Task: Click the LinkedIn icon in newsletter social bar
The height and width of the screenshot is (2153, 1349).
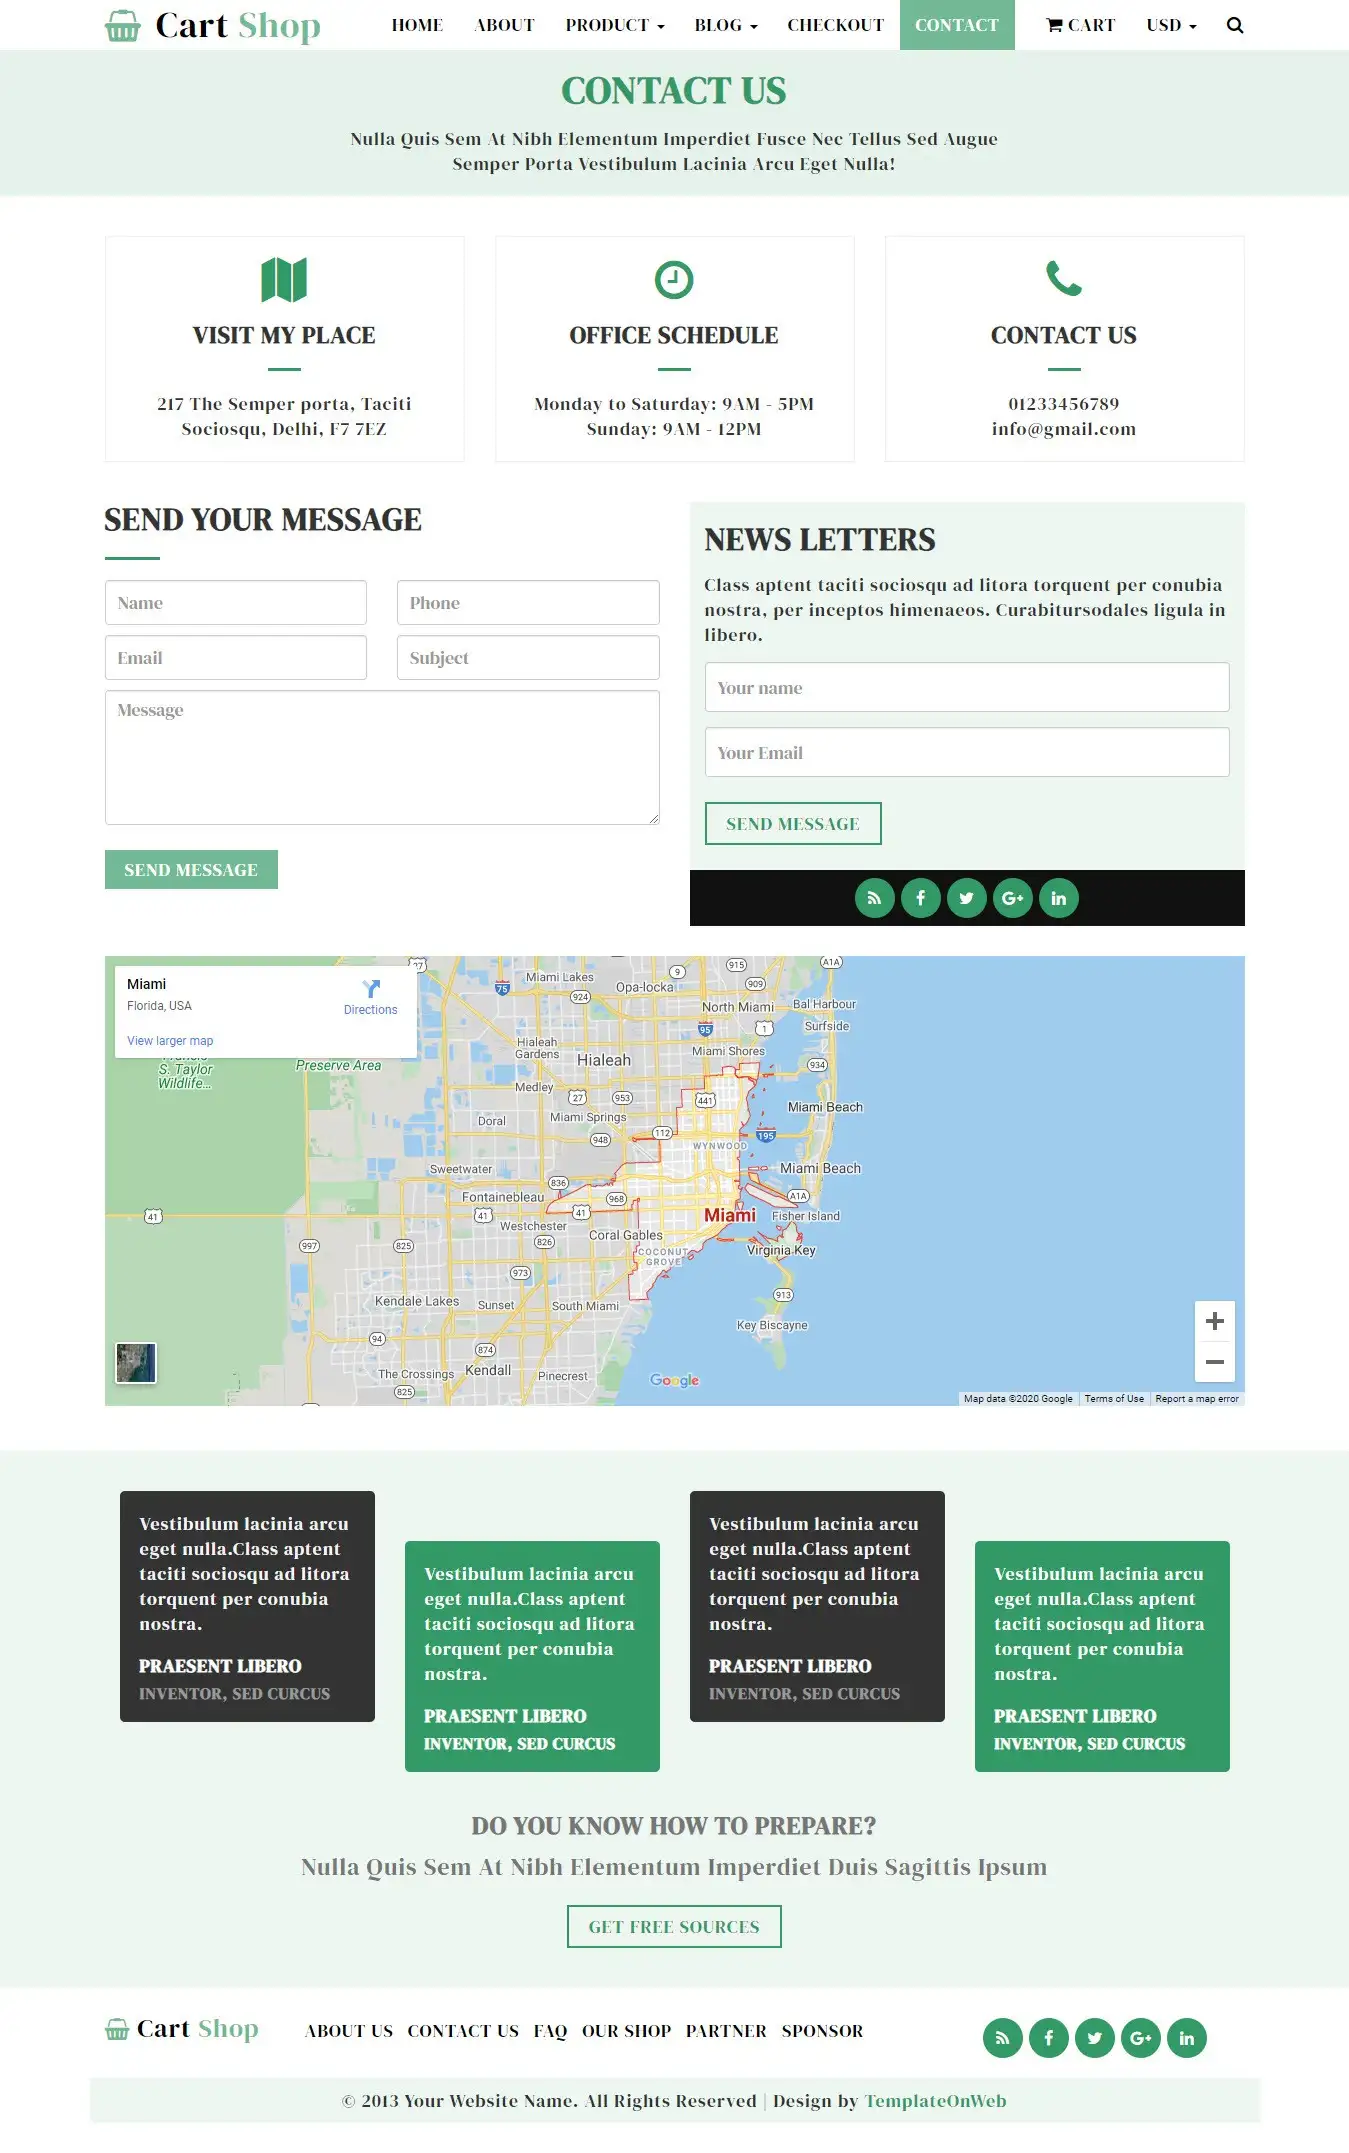Action: (x=1059, y=898)
